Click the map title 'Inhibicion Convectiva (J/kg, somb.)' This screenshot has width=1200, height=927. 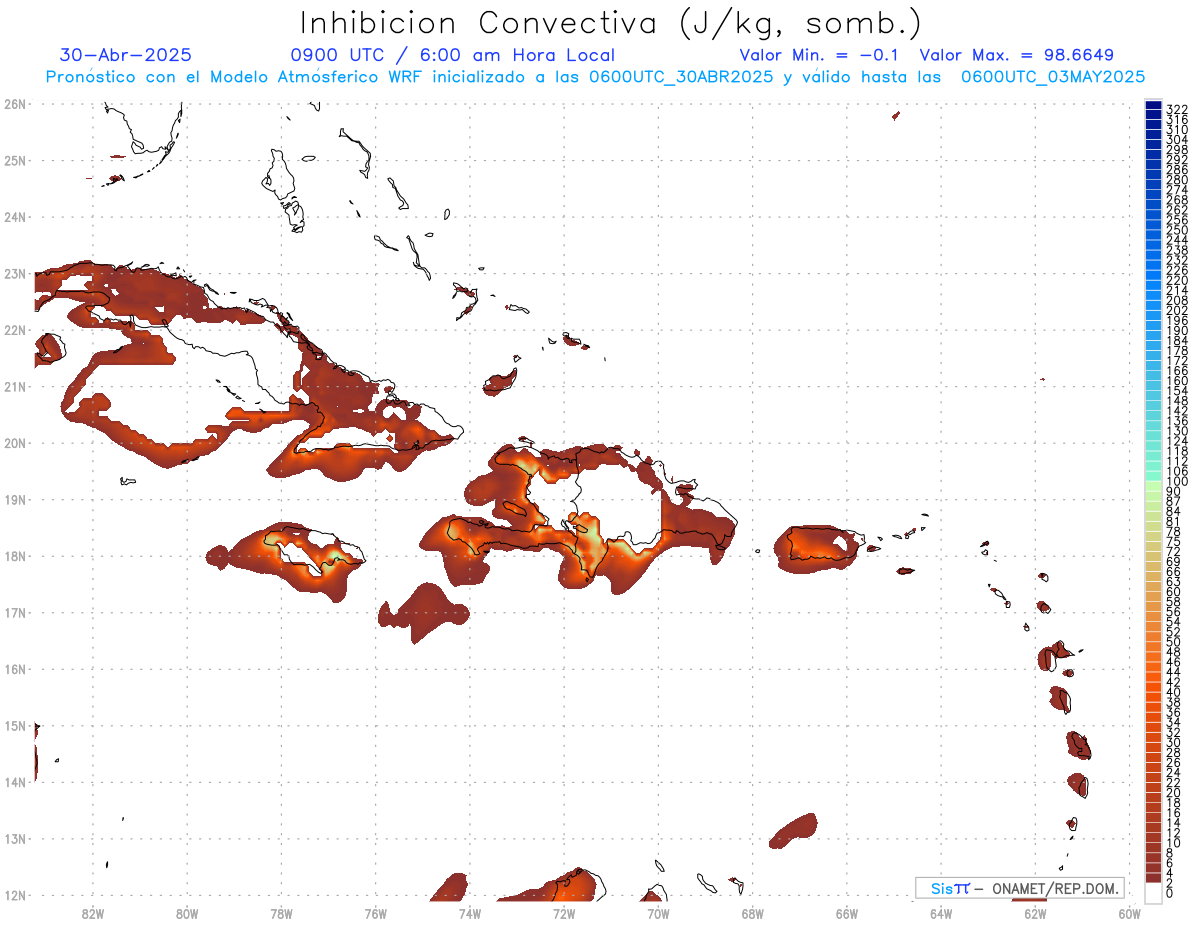click(610, 23)
